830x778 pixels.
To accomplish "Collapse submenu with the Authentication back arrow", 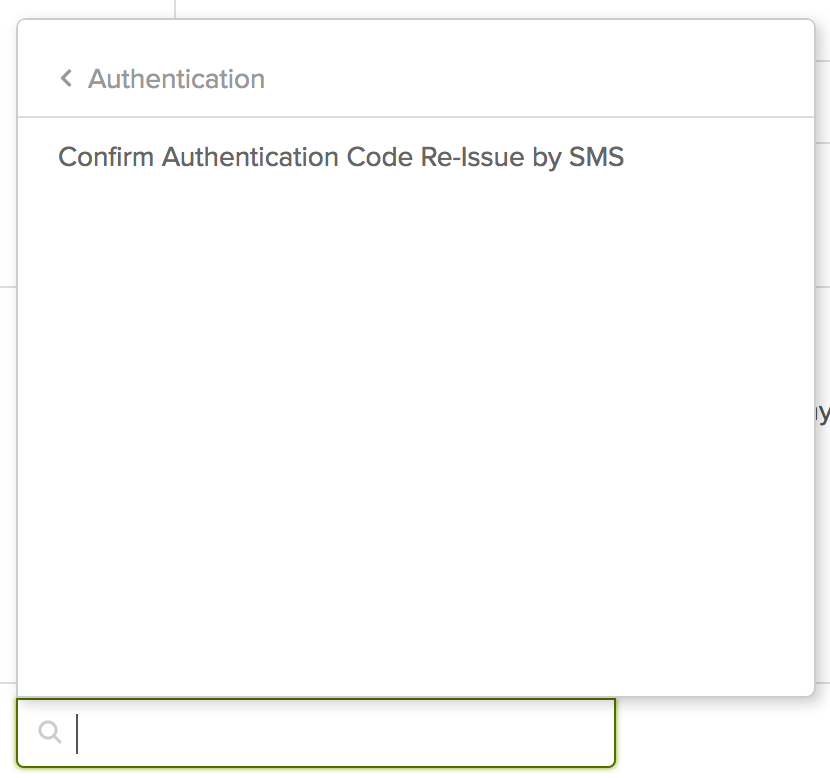I will click(x=66, y=78).
